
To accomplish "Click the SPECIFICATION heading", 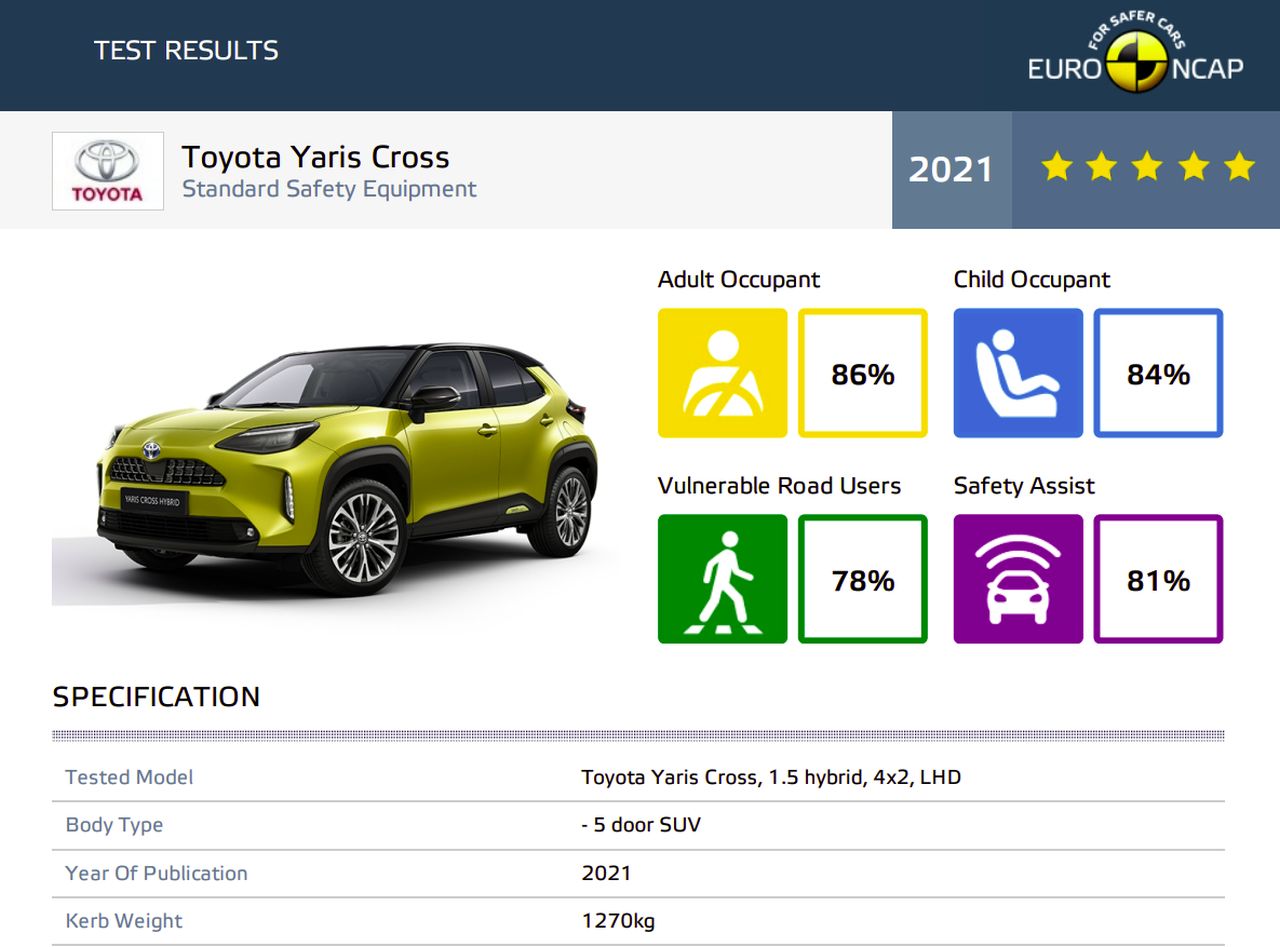I will click(x=156, y=697).
